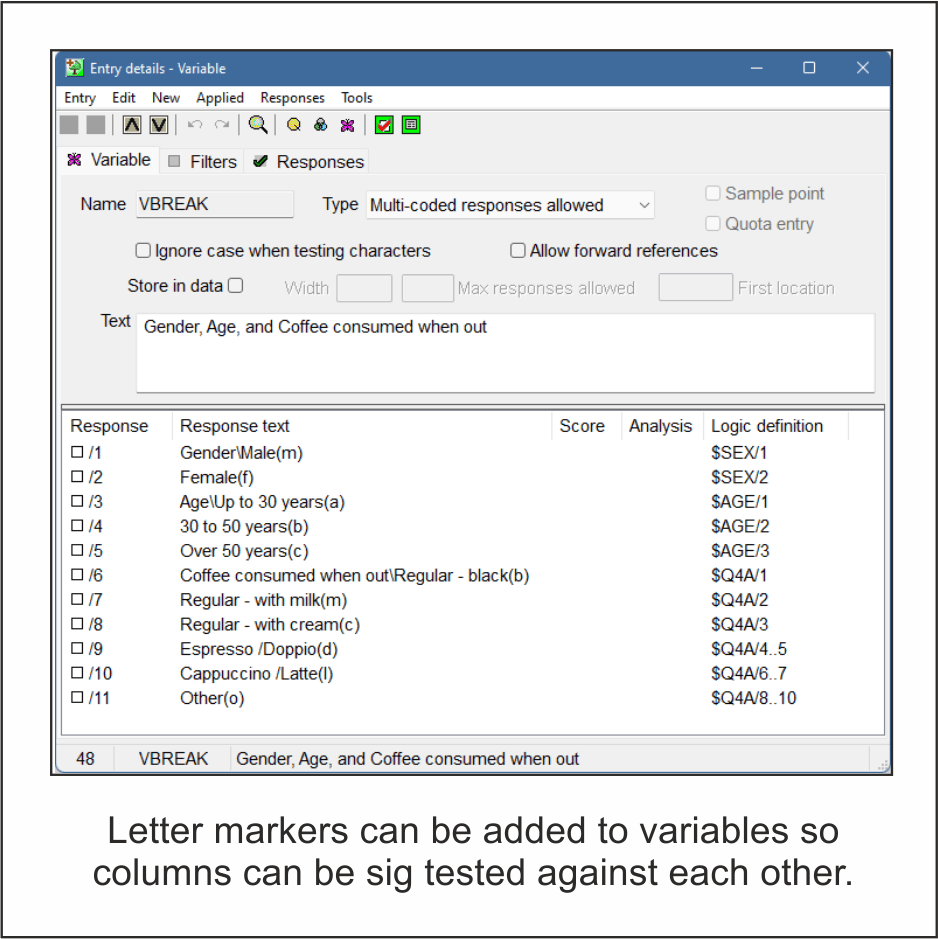The height and width of the screenshot is (939, 938).
Task: Click the Width input field
Action: point(364,288)
